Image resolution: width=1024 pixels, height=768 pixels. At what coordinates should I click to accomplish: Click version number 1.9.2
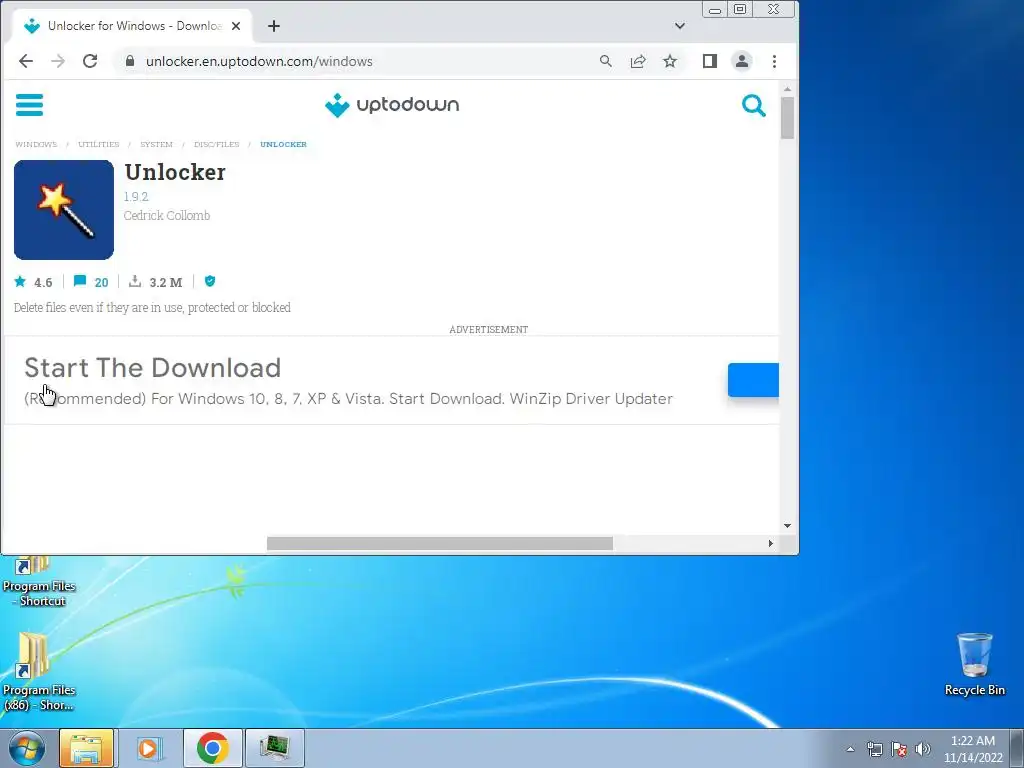click(x=136, y=197)
